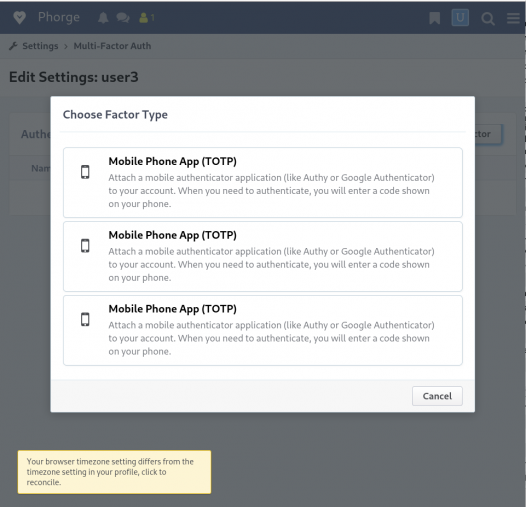Choose the second Mobile Phone App (TOTP) option
This screenshot has width=526, height=507.
(x=263, y=256)
